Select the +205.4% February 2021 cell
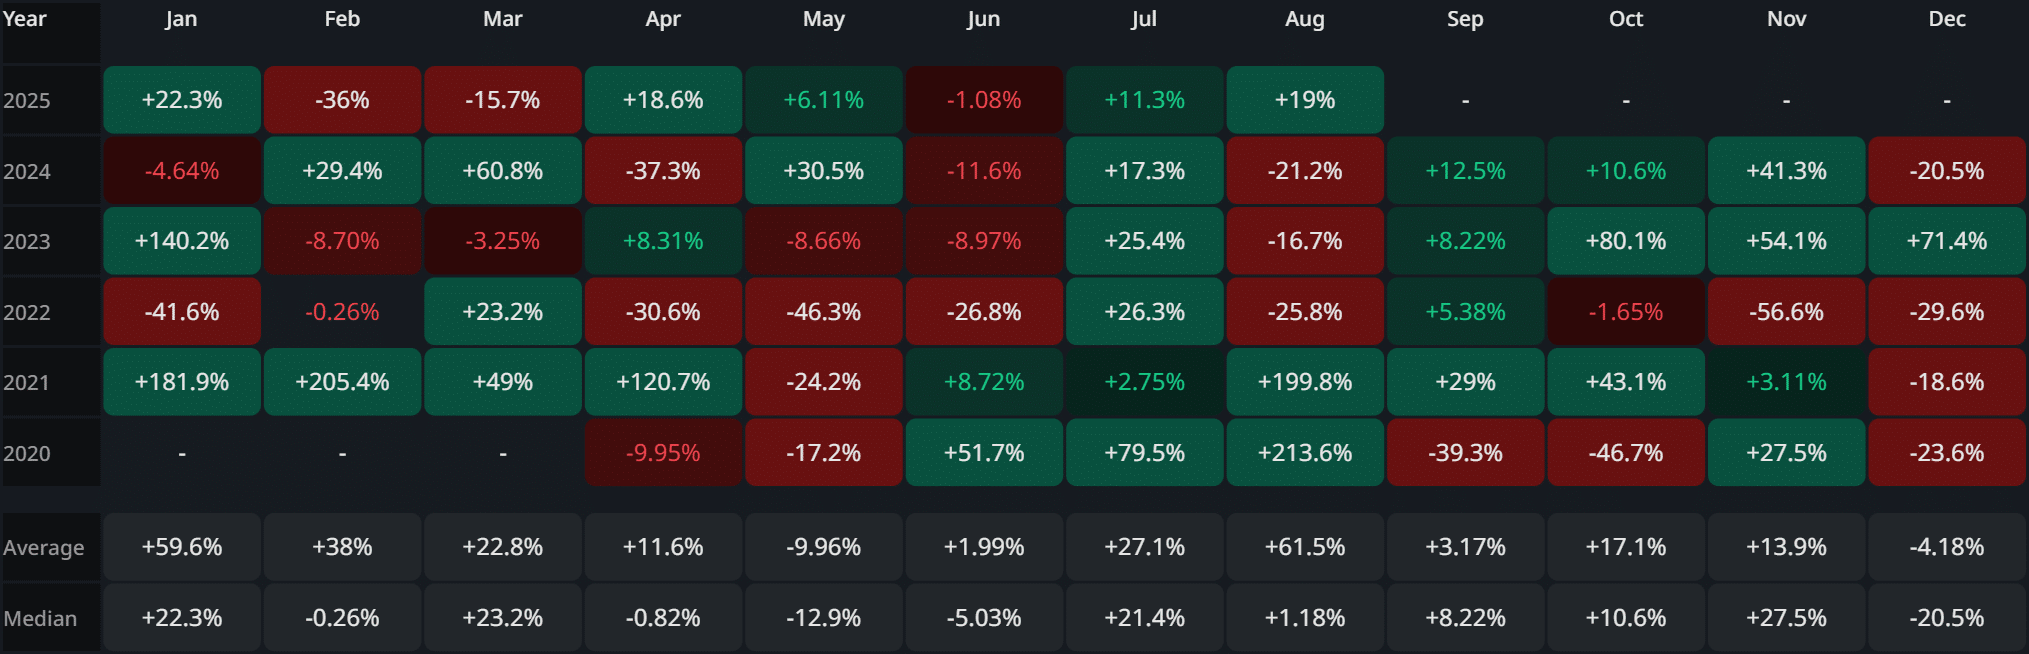This screenshot has height=654, width=2029. tap(342, 382)
